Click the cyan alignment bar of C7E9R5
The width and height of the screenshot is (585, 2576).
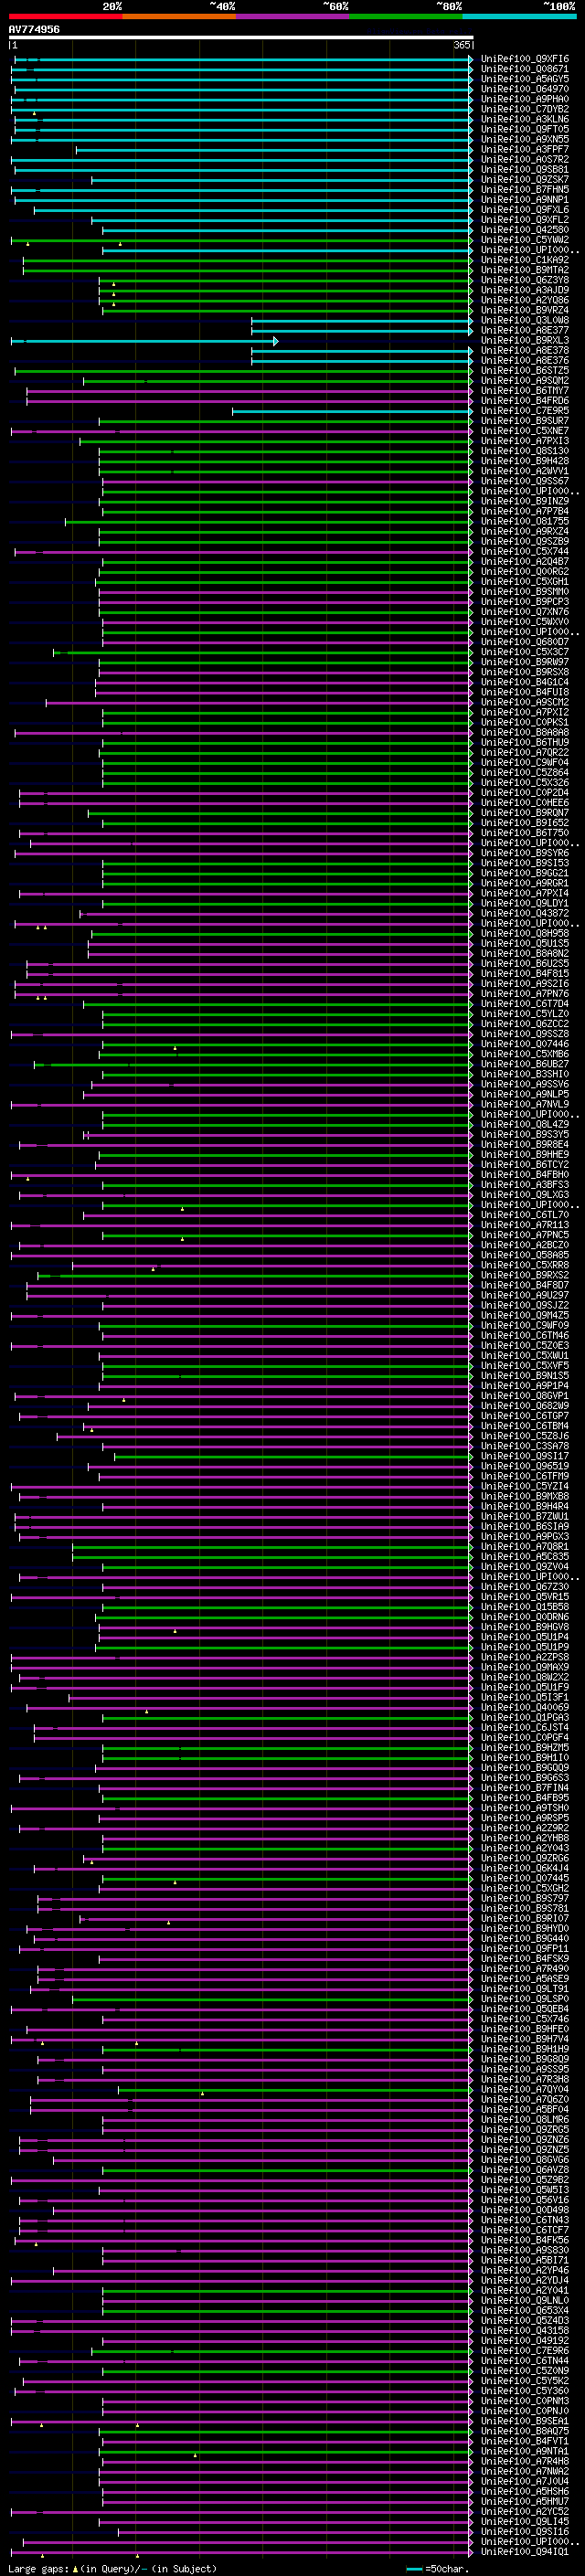tap(353, 411)
